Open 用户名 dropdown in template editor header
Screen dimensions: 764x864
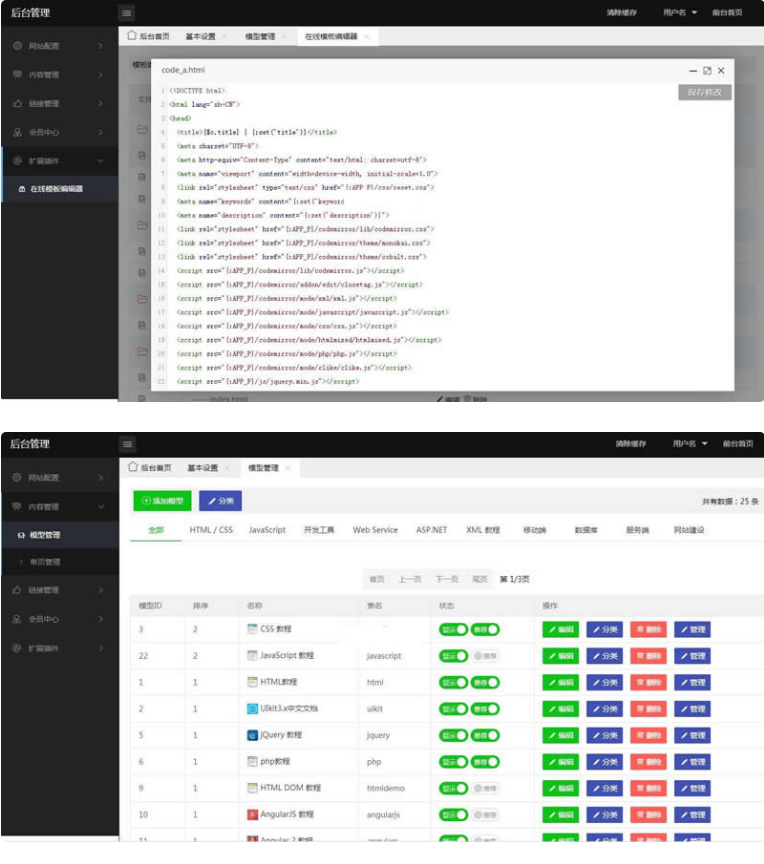[680, 12]
